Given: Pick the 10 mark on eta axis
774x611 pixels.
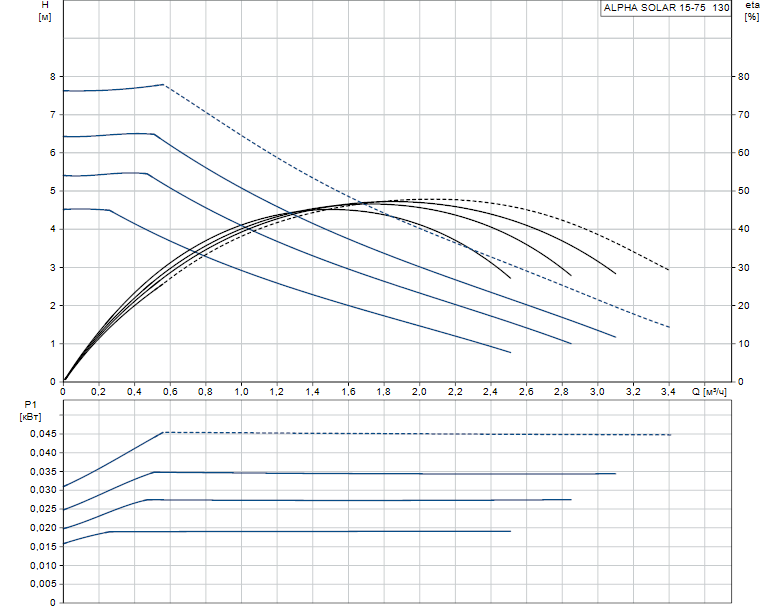Looking at the screenshot, I should 743,344.
